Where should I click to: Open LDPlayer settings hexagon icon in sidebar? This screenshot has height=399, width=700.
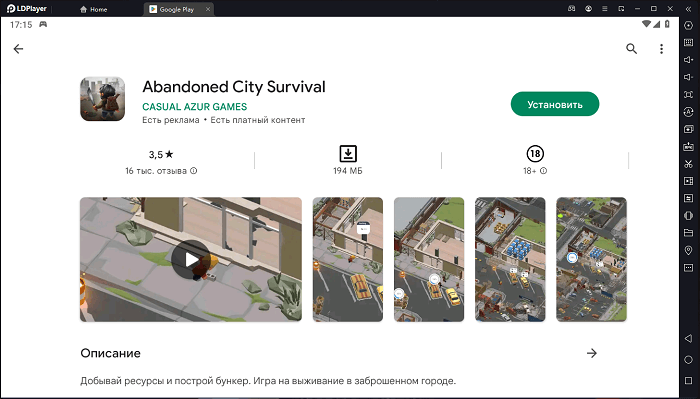(688, 25)
